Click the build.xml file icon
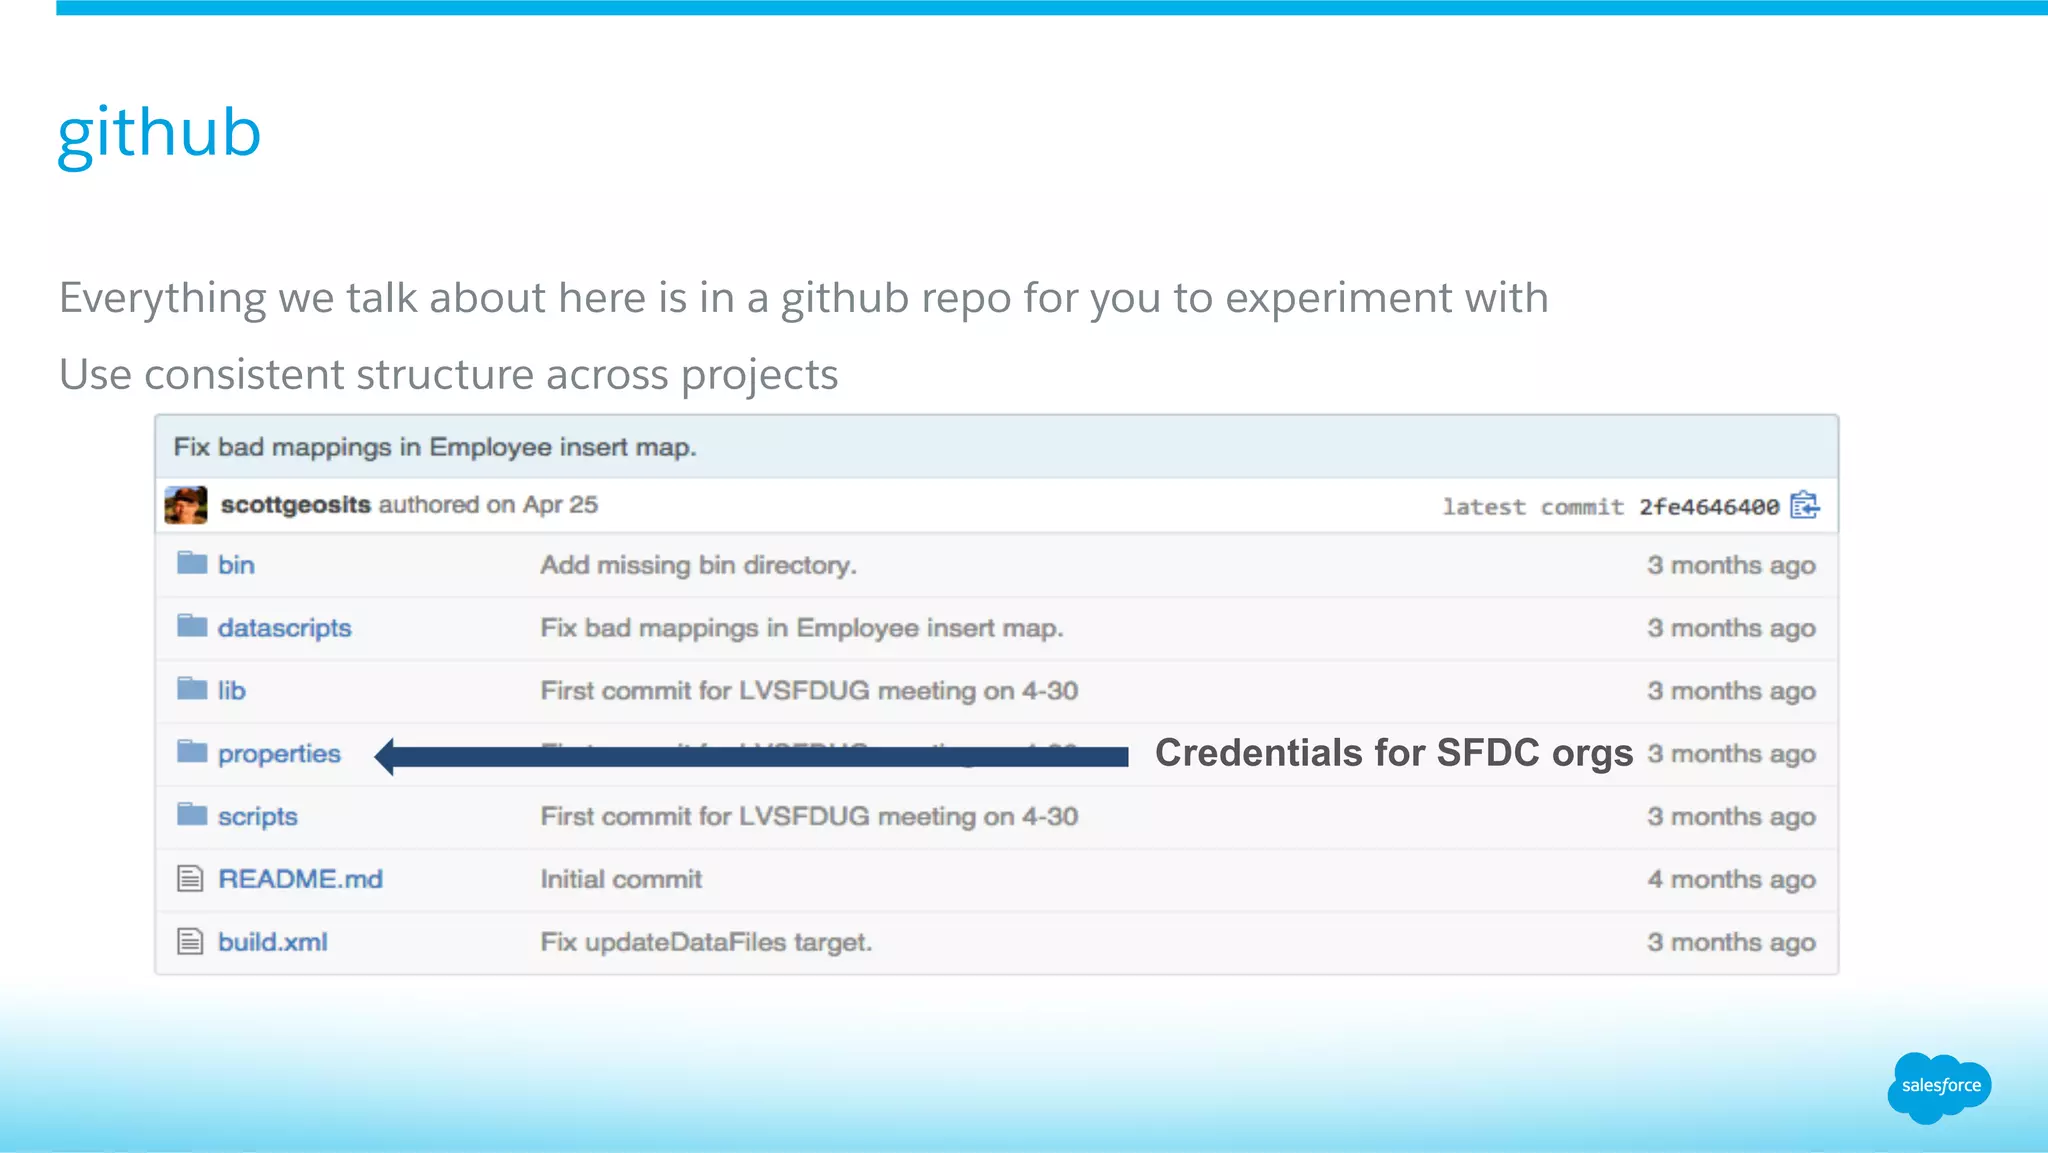Image resolution: width=2048 pixels, height=1153 pixels. [190, 942]
